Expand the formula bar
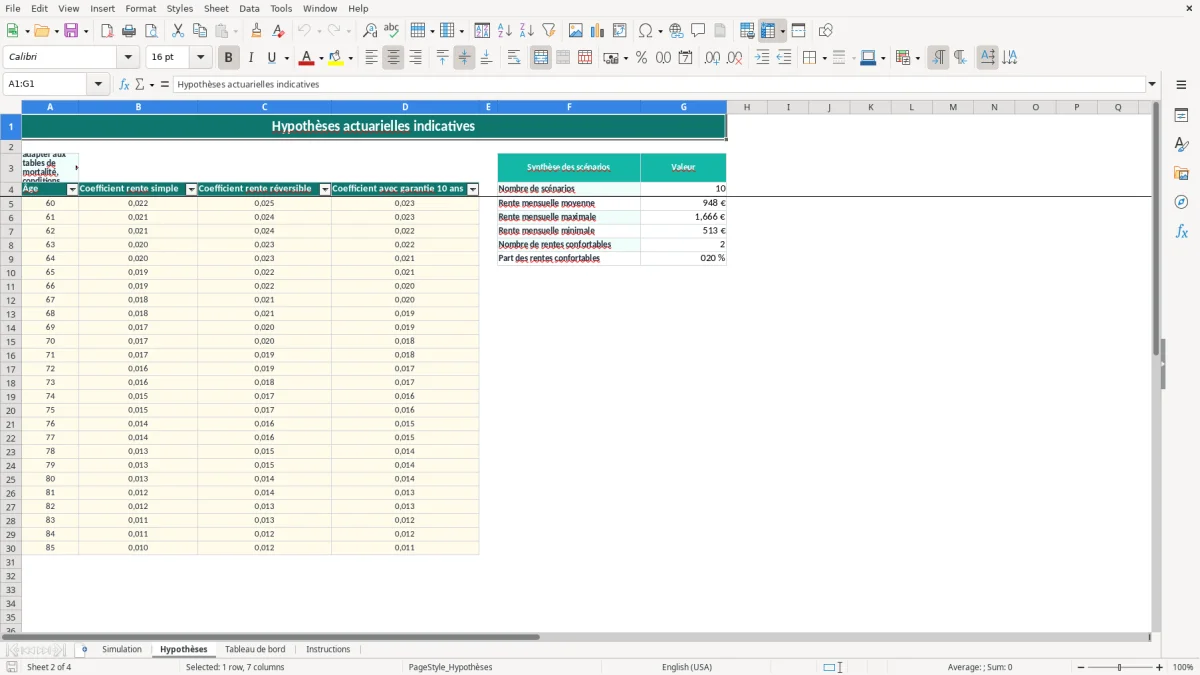 coord(1152,84)
